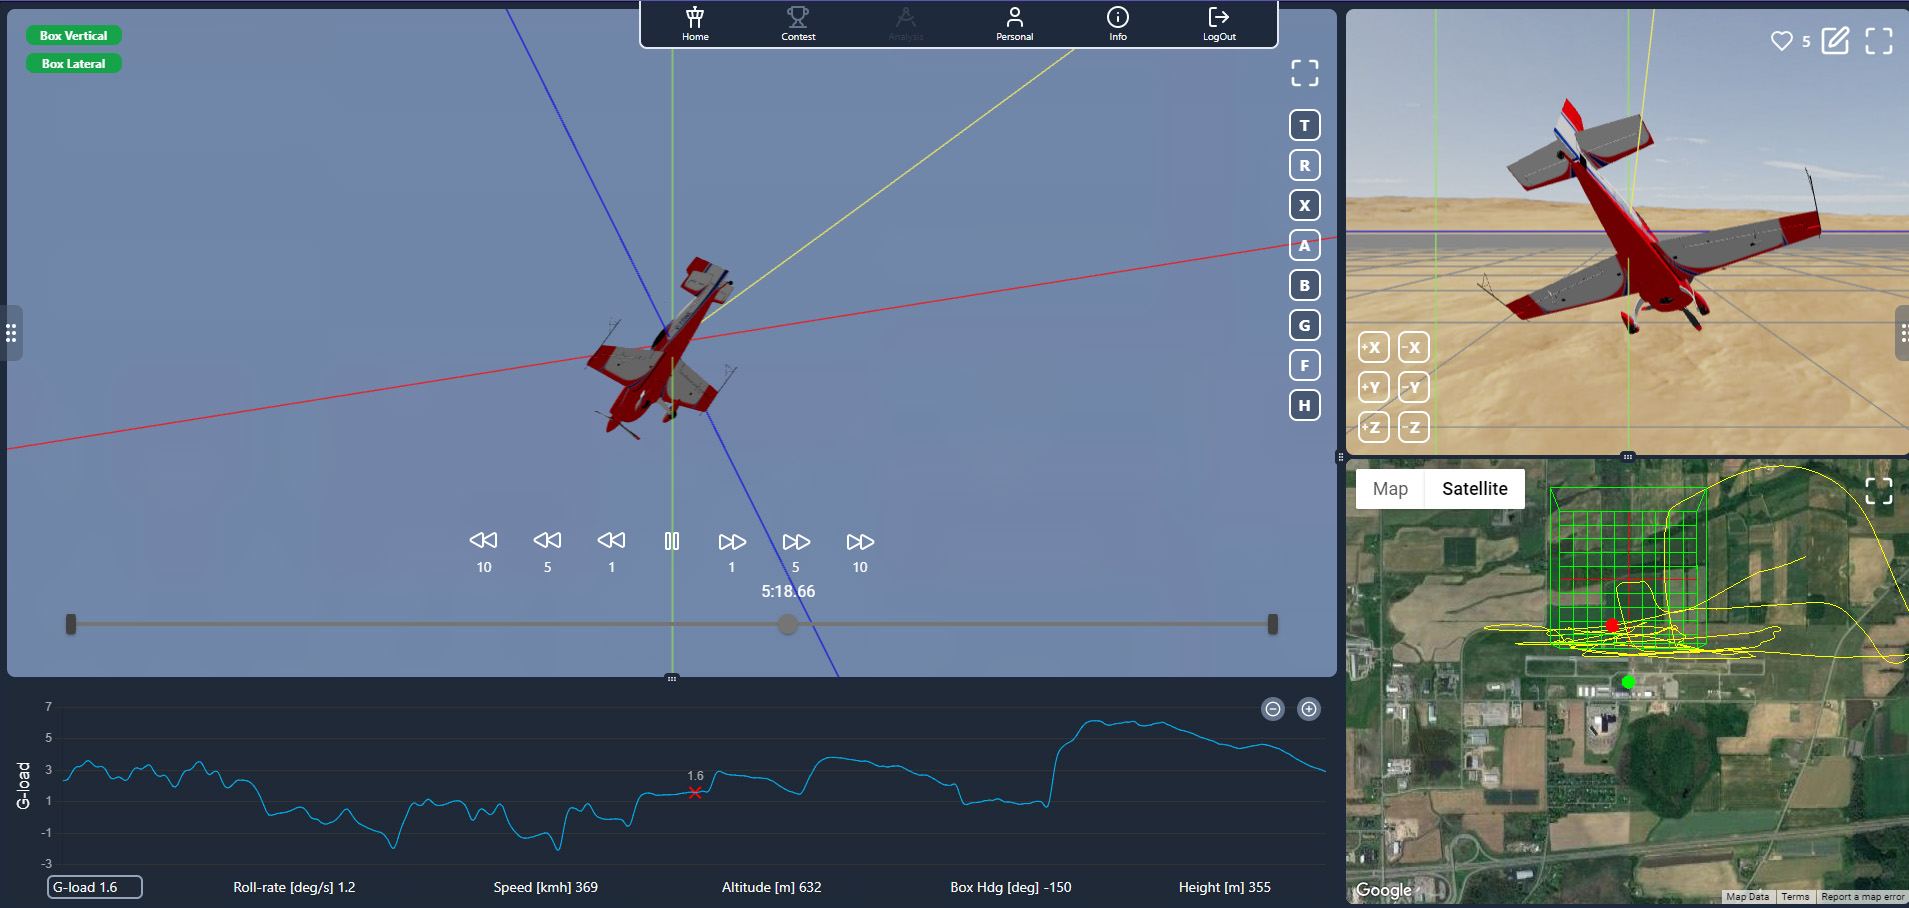Click the heart like icon
The width and height of the screenshot is (1909, 908).
click(x=1782, y=41)
